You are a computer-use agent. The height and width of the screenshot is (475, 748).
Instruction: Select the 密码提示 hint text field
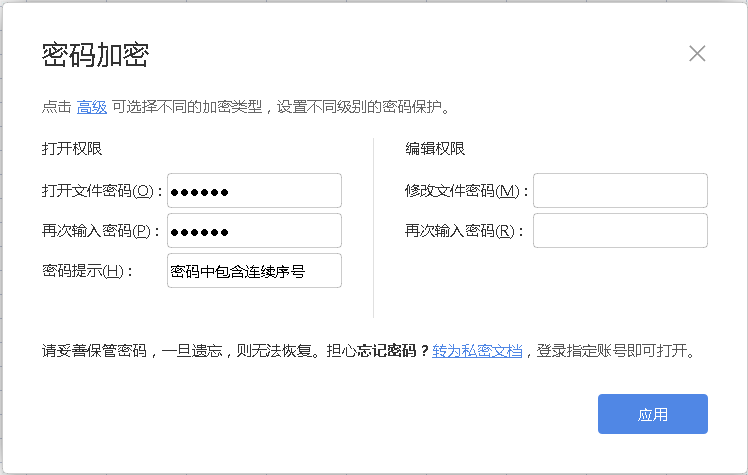[x=254, y=271]
